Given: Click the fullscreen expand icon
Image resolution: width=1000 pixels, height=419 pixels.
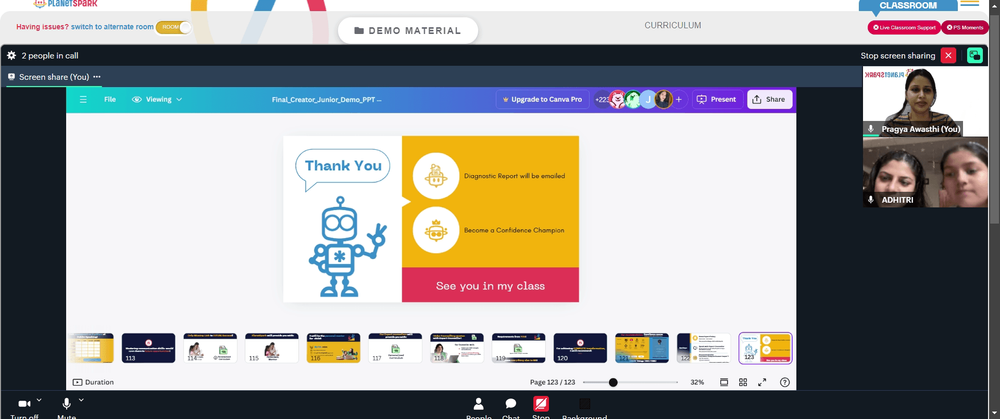Looking at the screenshot, I should point(762,382).
